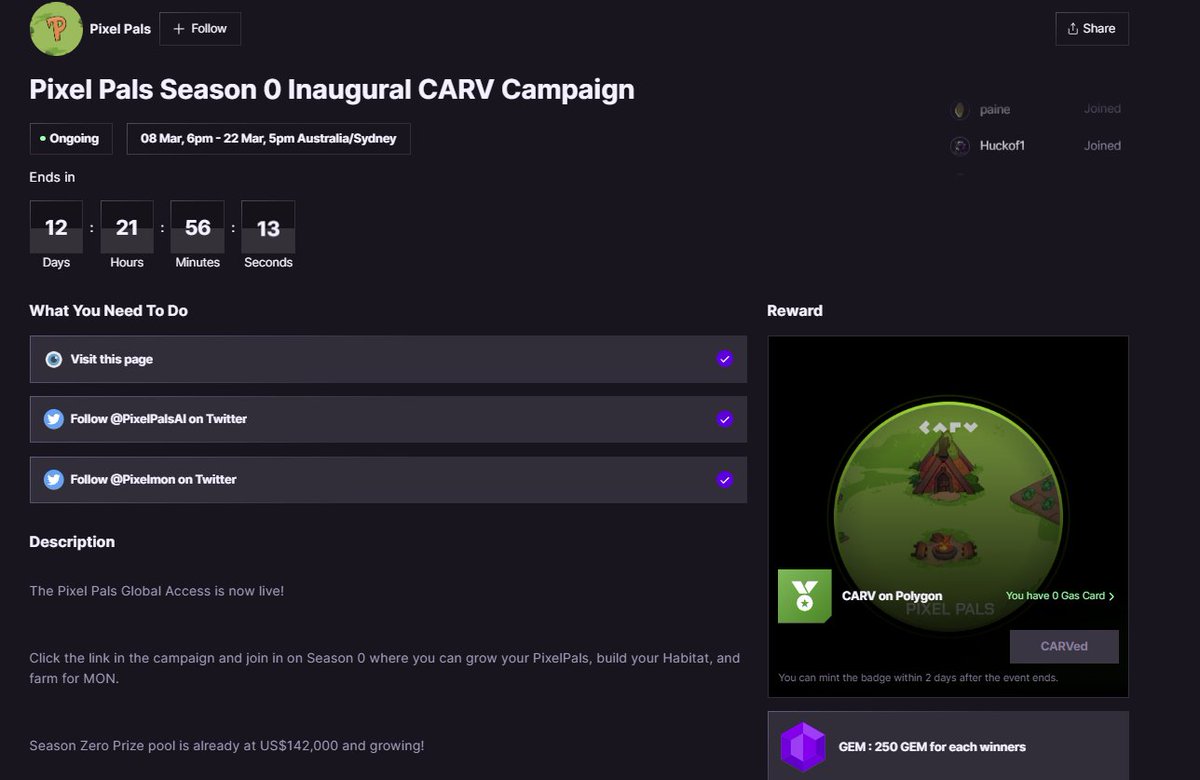
Task: Click the Pixel Pals name link
Action: (120, 29)
